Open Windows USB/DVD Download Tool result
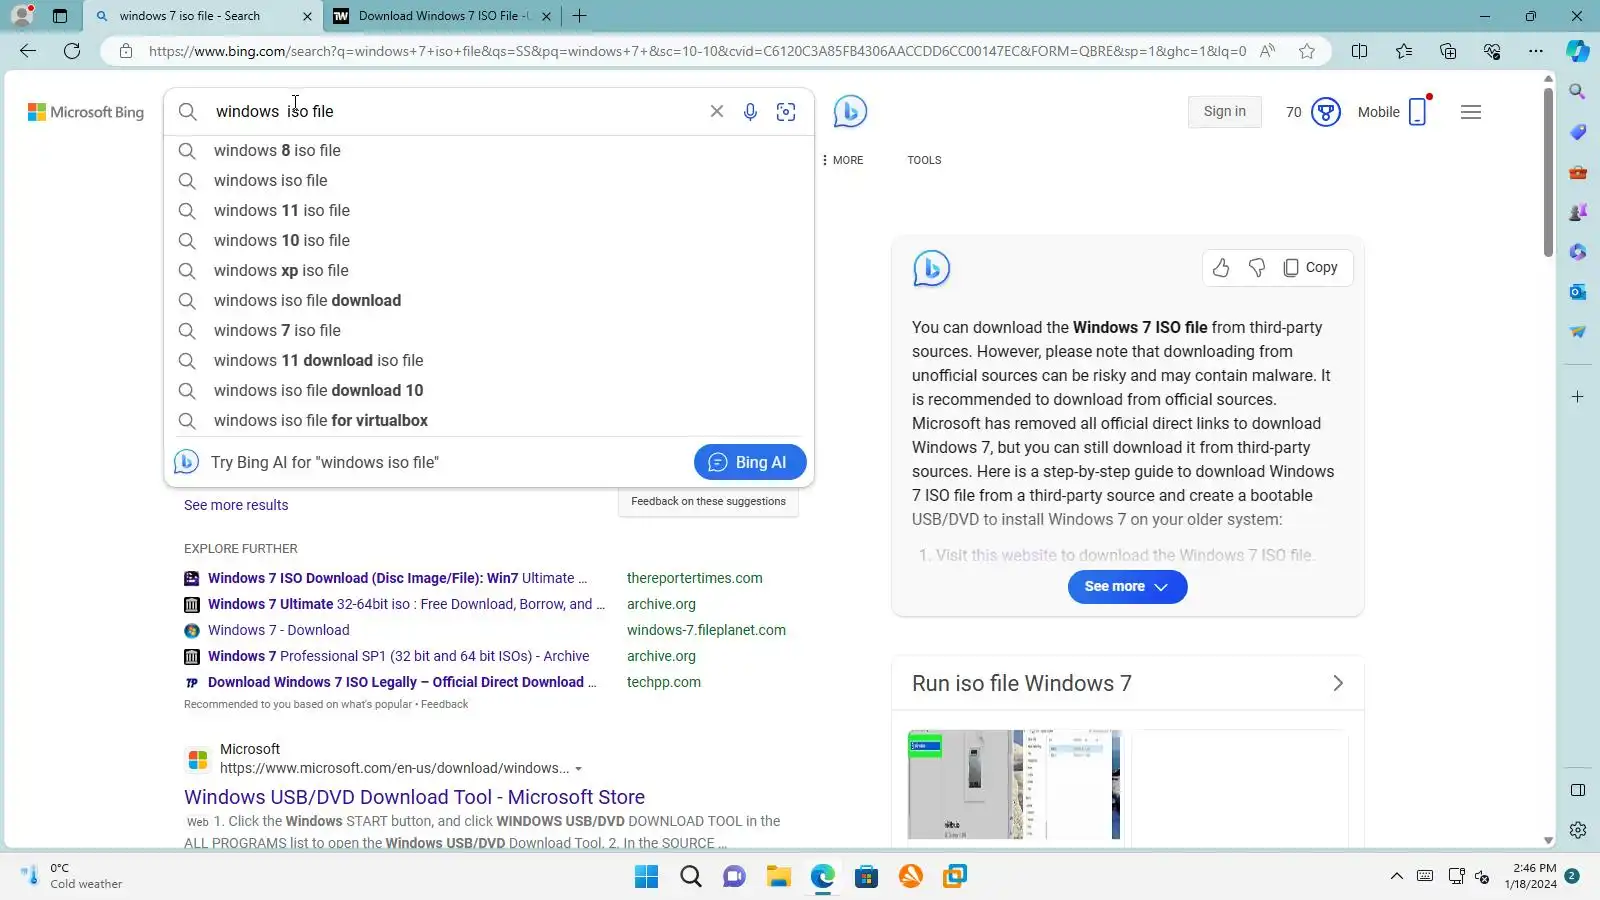This screenshot has height=900, width=1600. pos(414,797)
